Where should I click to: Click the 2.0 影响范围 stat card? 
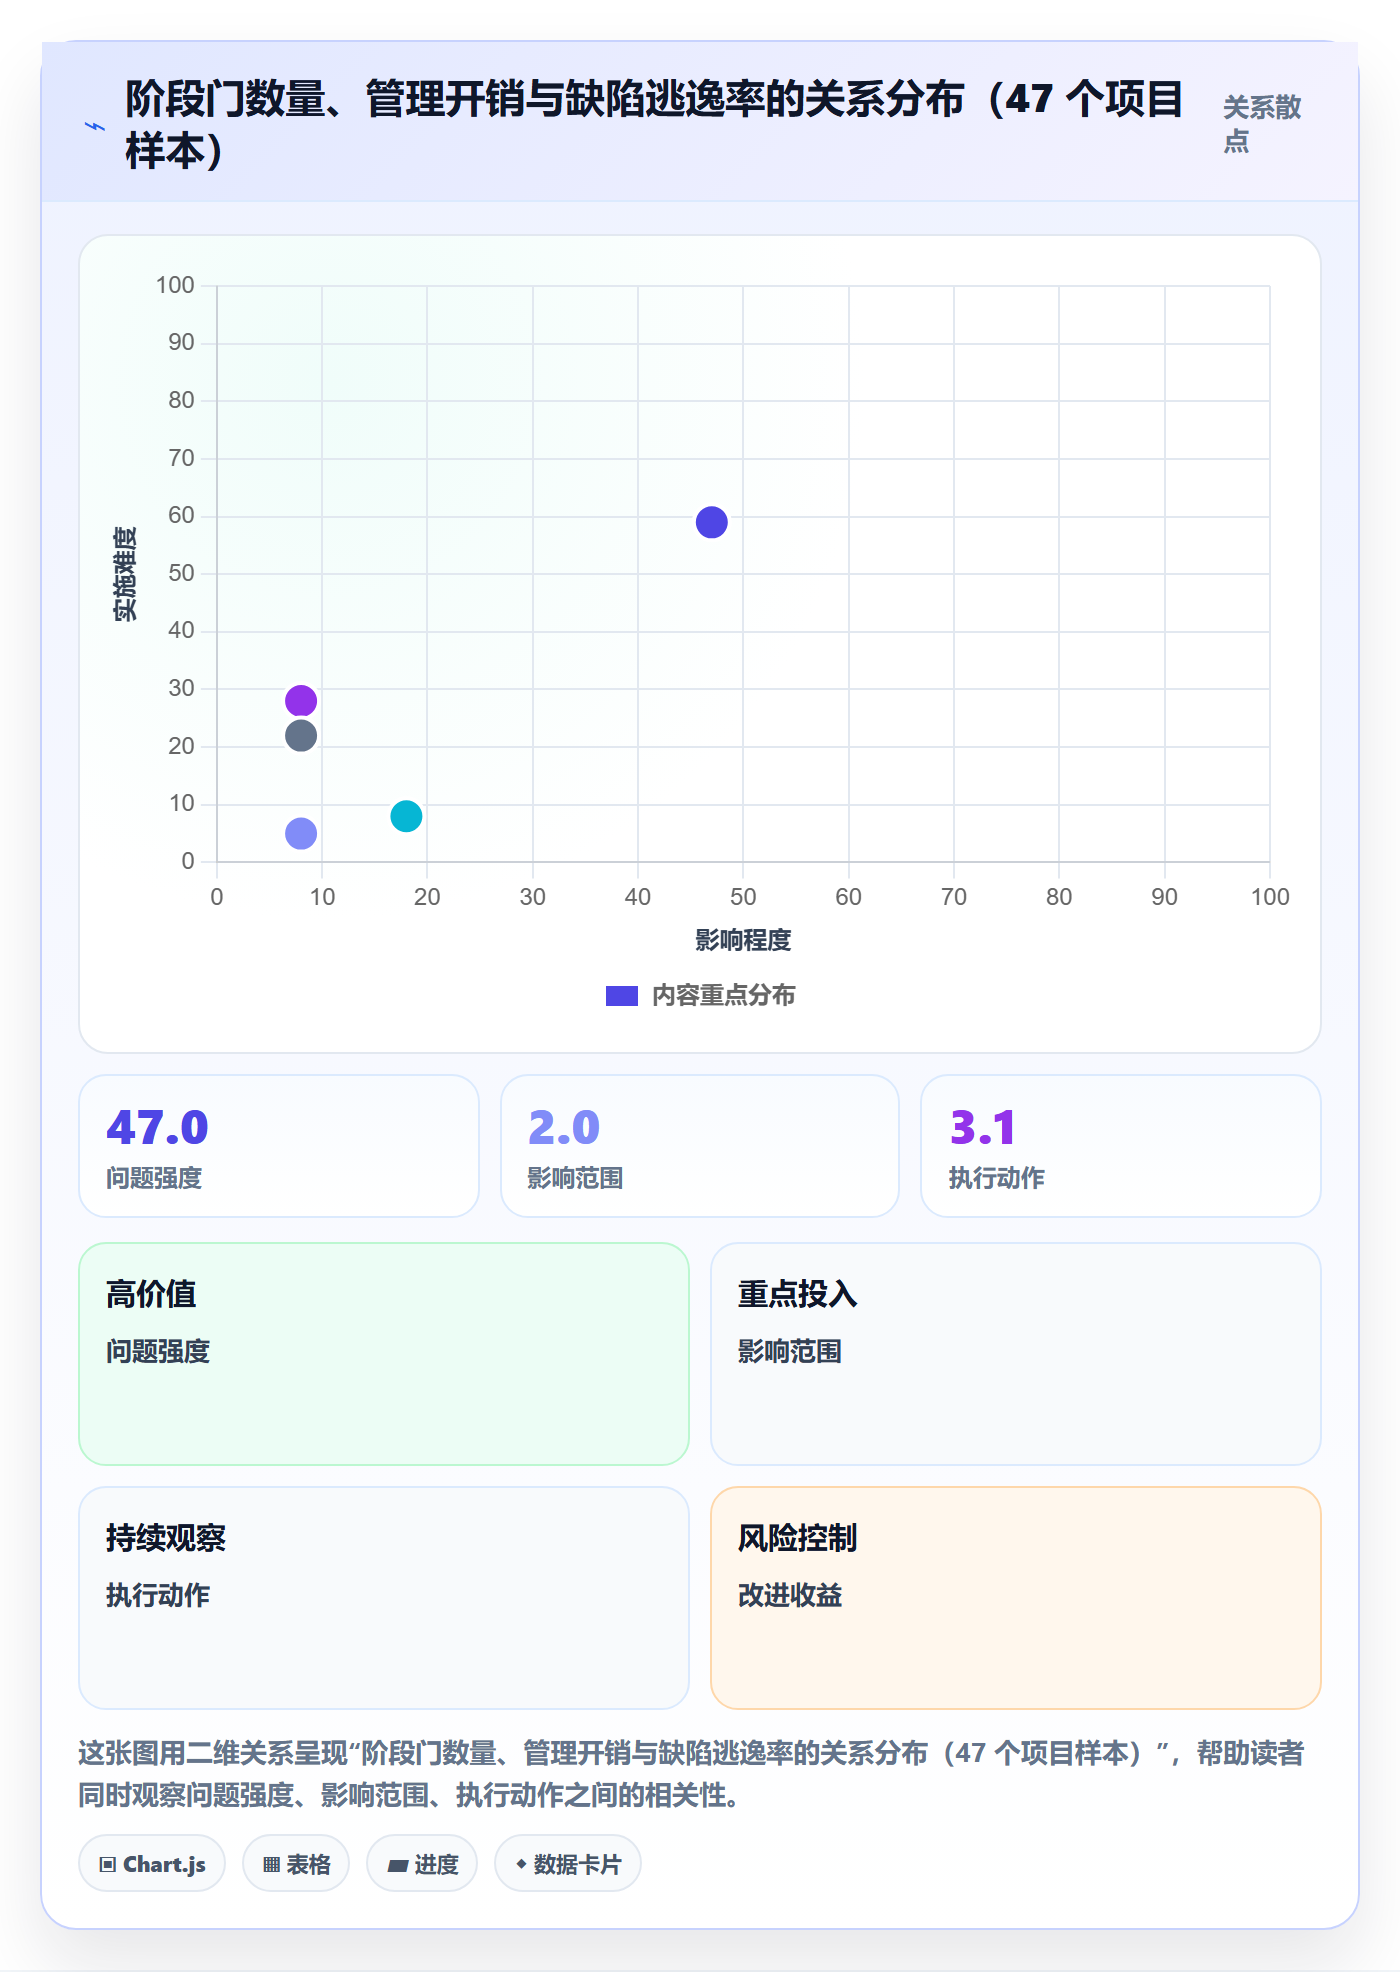click(x=700, y=1146)
